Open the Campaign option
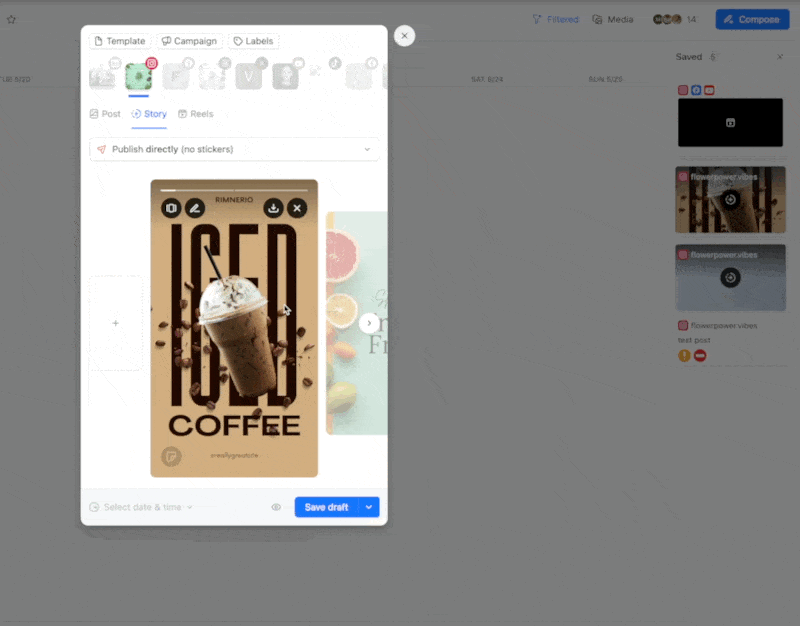This screenshot has height=626, width=800. coord(189,41)
